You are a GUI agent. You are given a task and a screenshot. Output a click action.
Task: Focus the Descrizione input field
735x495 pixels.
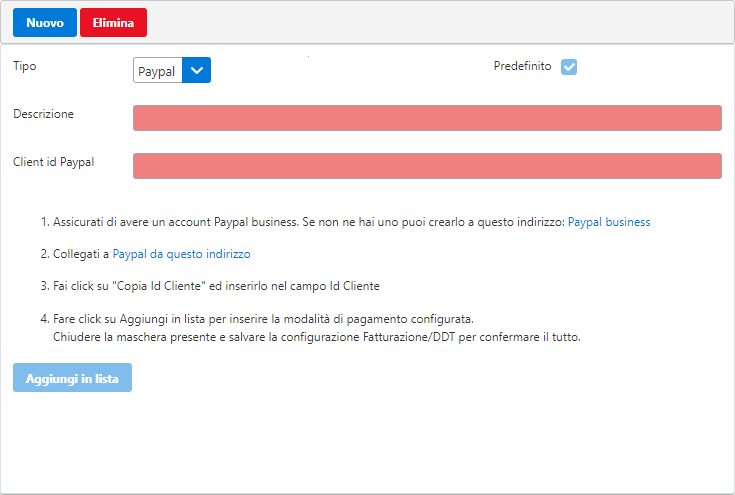(427, 118)
